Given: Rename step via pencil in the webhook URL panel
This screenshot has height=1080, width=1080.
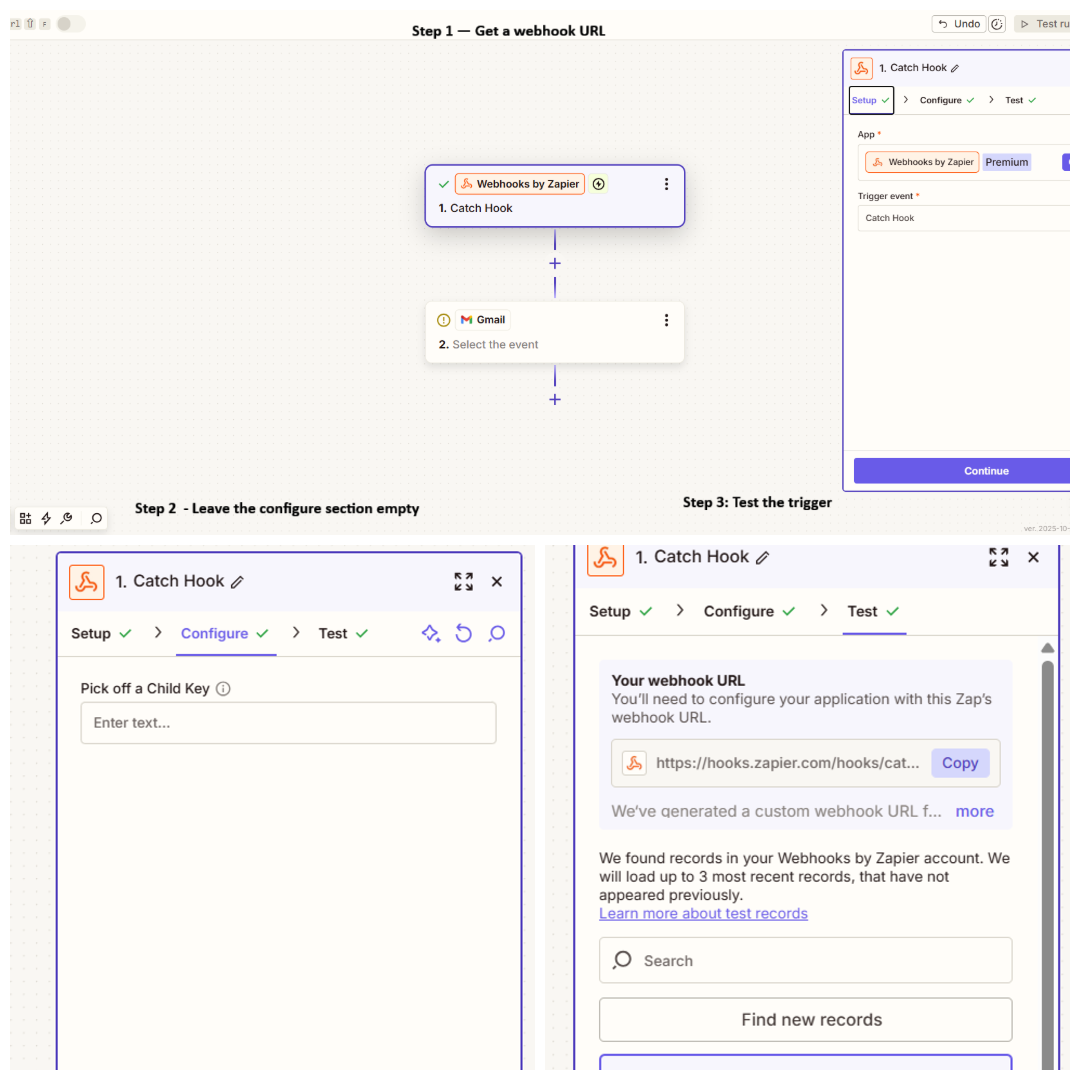Looking at the screenshot, I should pyautogui.click(x=762, y=557).
